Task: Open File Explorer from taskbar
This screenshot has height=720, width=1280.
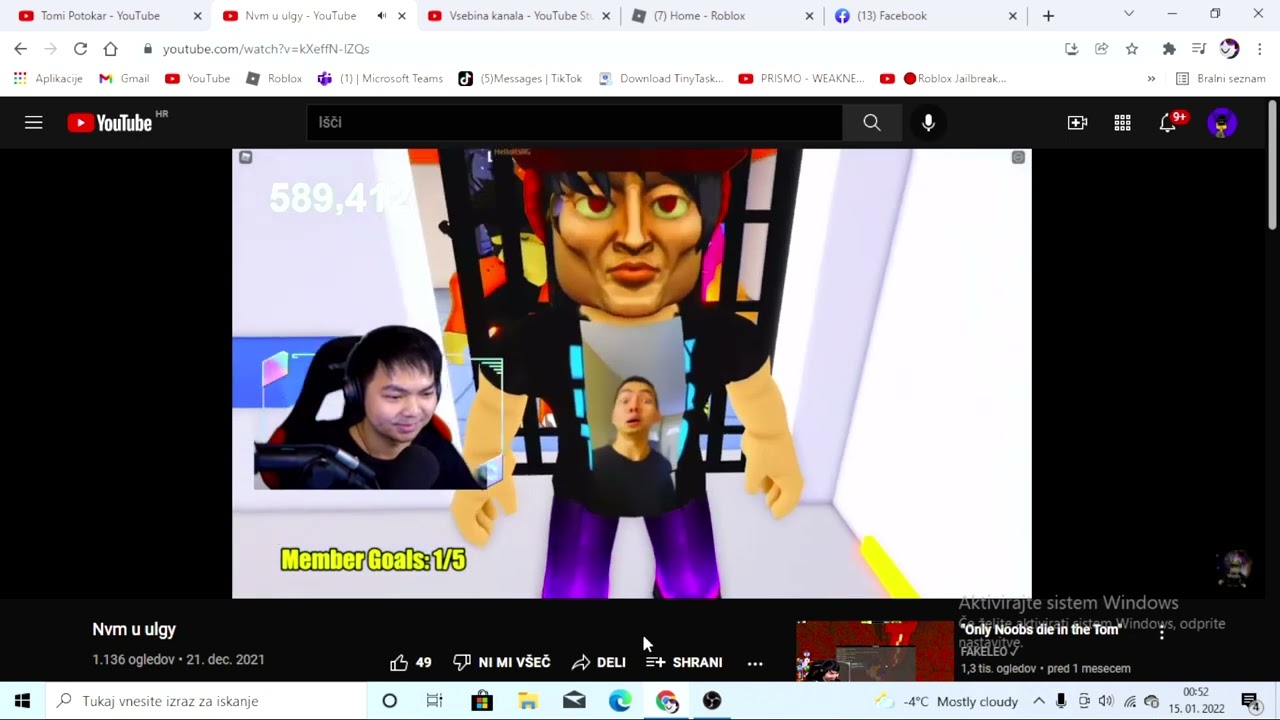Action: 528,701
